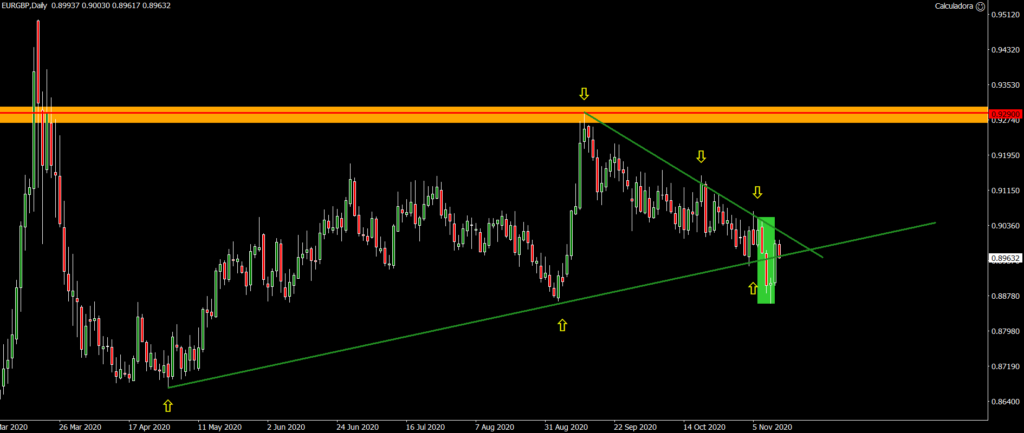Select the yellow down arrow near 14 Oct 2020
The image size is (1024, 433).
pyautogui.click(x=702, y=157)
